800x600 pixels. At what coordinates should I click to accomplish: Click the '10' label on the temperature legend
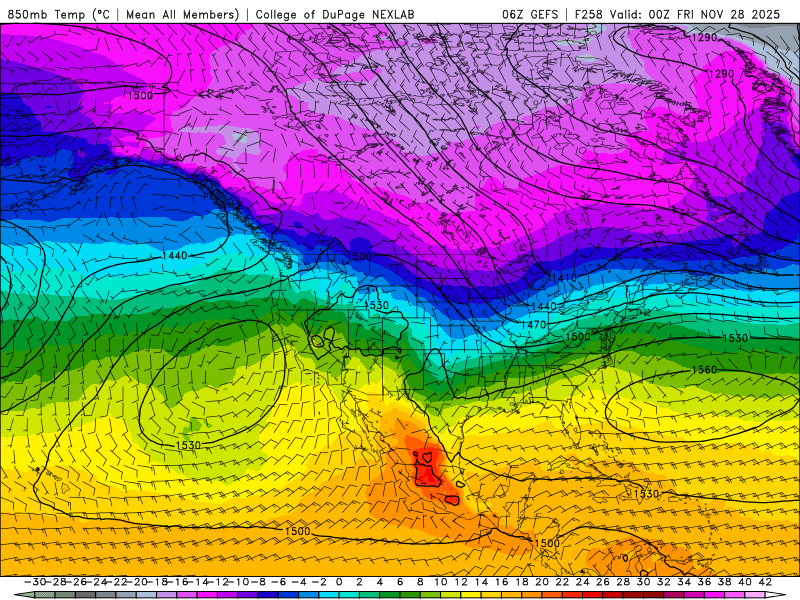tap(440, 582)
